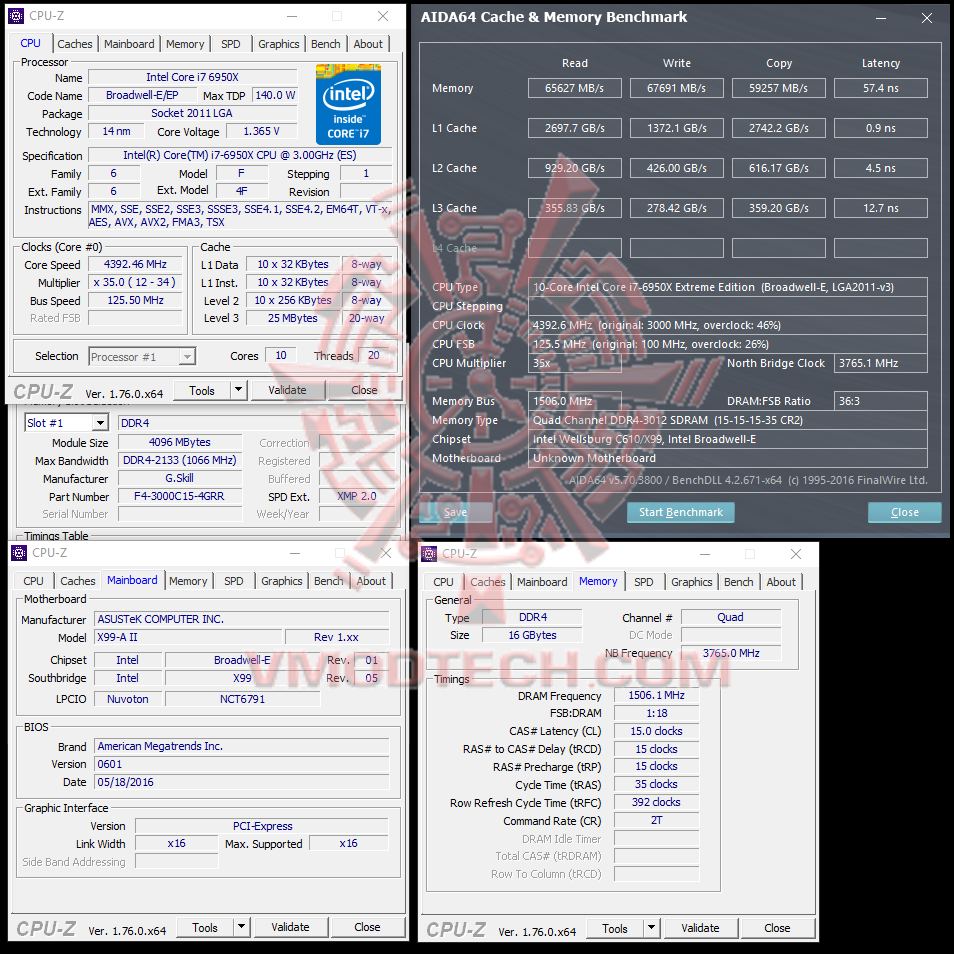Click Validate button in Mainboard CPU-Z window
The height and width of the screenshot is (954, 954).
tap(290, 927)
